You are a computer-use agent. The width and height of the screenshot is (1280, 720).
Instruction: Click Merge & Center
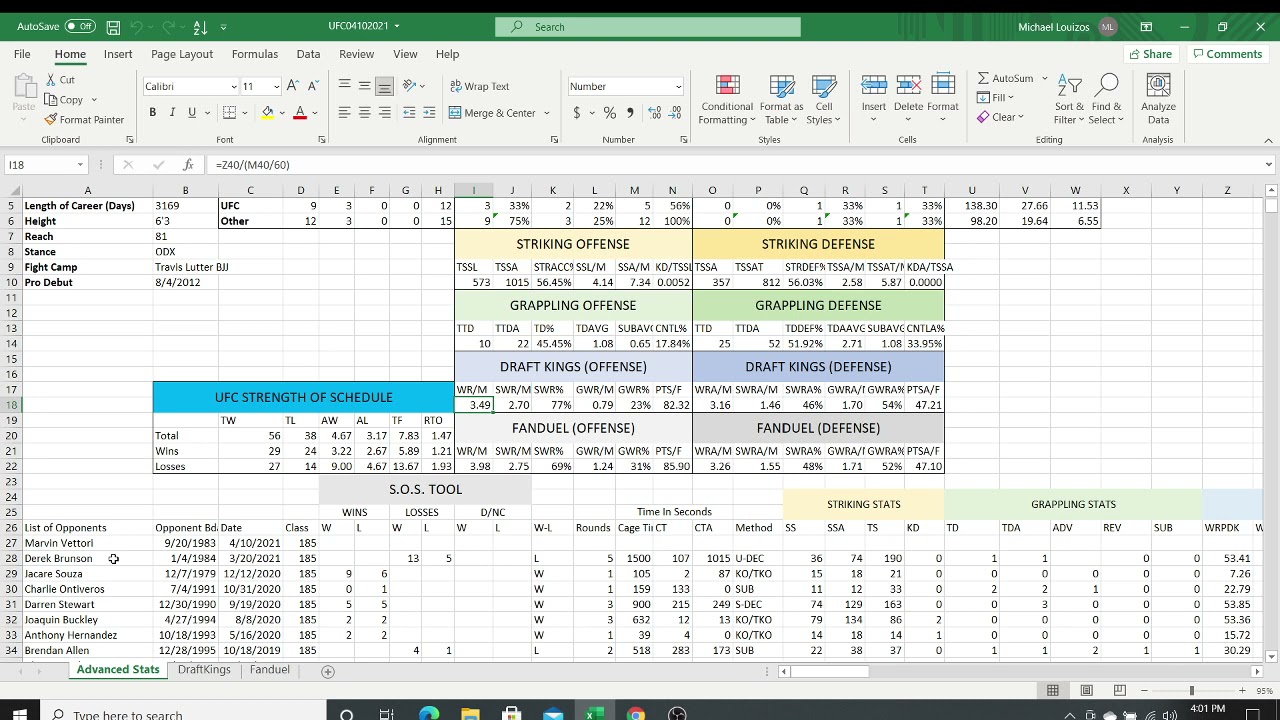click(493, 113)
